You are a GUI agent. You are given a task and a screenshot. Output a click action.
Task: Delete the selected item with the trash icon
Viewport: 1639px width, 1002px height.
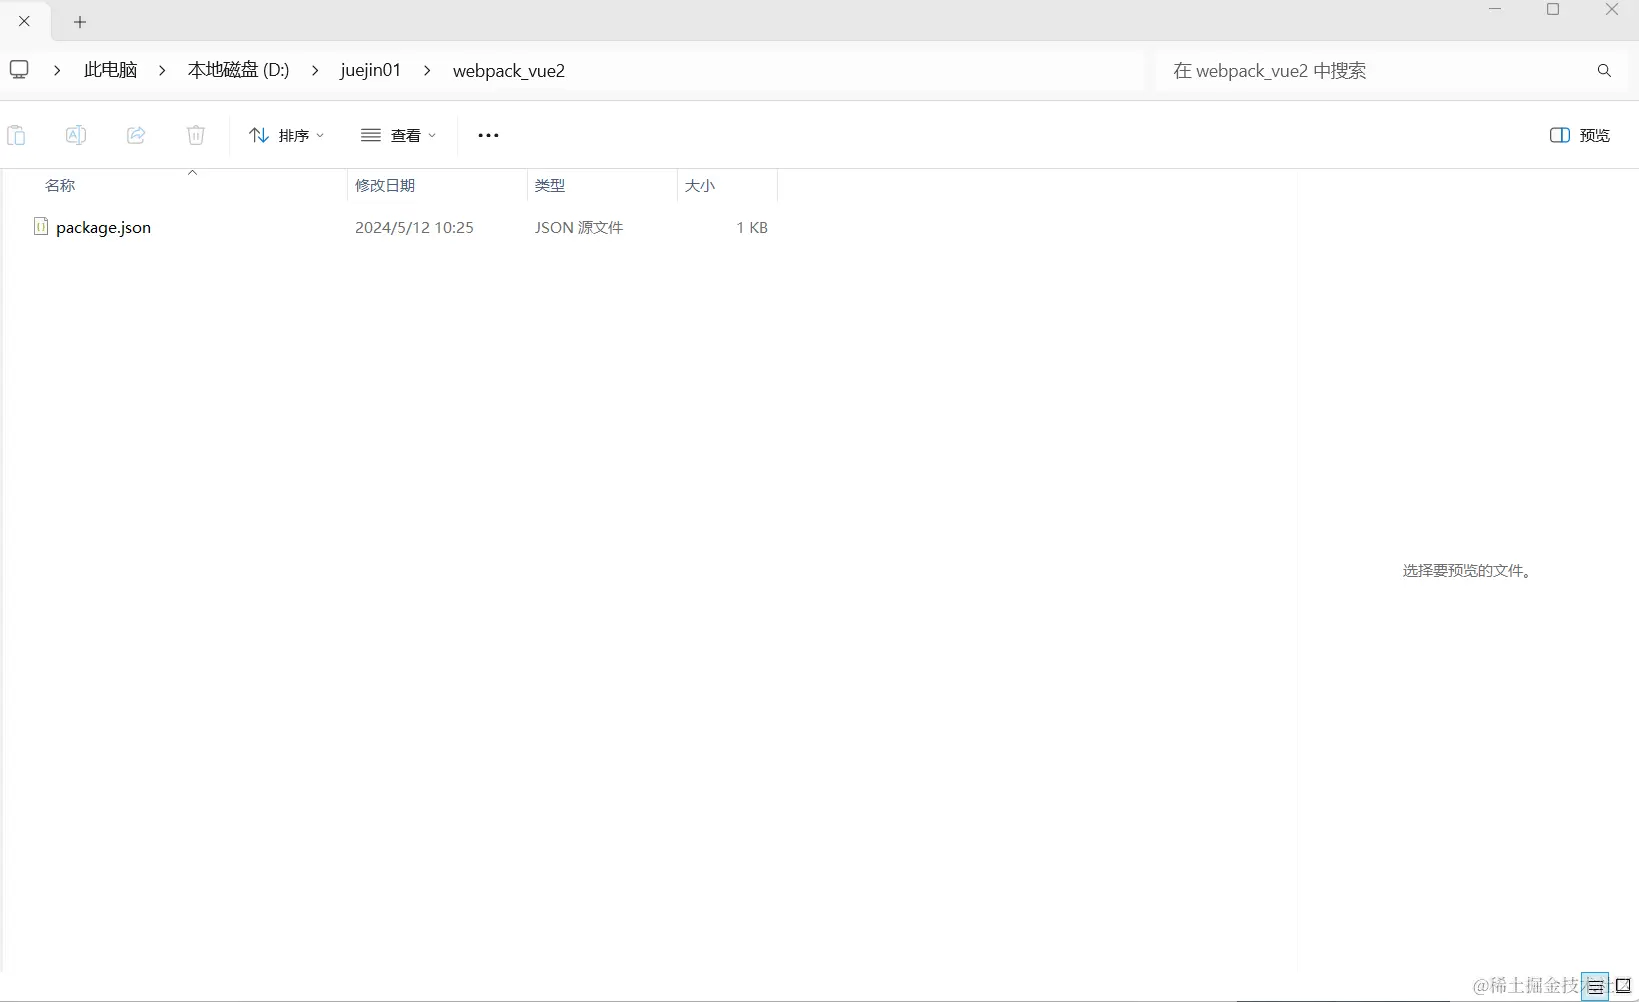pos(196,135)
